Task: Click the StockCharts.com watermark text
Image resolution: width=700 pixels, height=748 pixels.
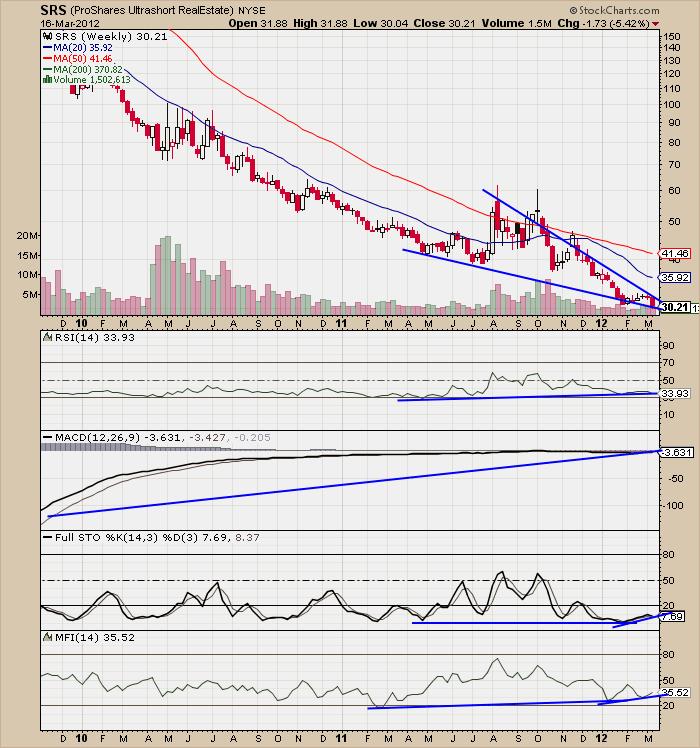Action: pos(614,10)
